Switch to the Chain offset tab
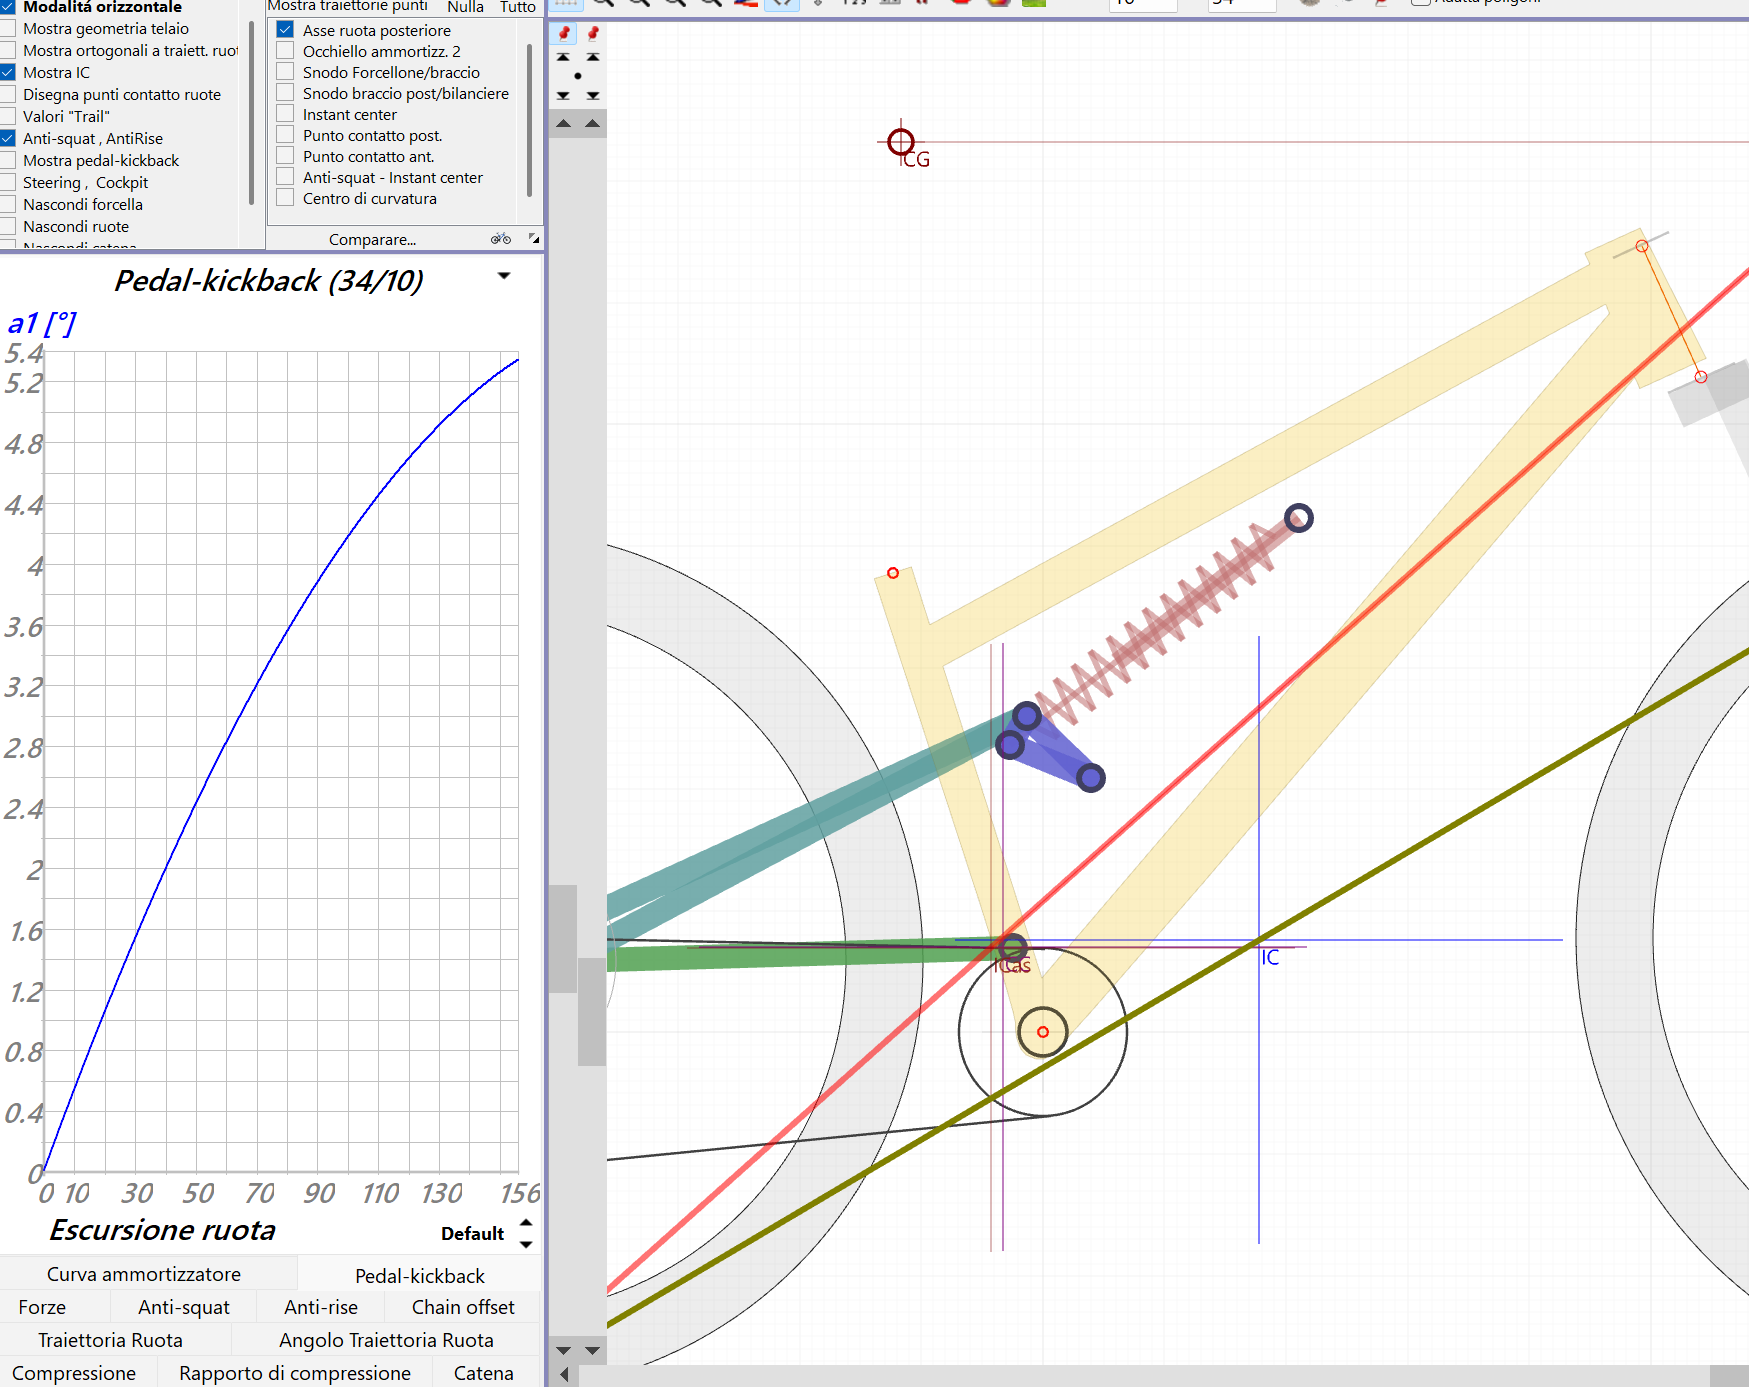Screen dimensions: 1749x1387 [x=463, y=1307]
